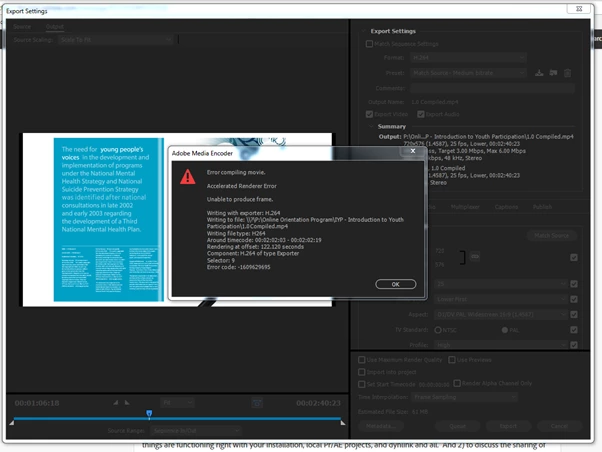602x452 pixels.
Task: Select the NTSC TV Standard radio
Action: 438,330
